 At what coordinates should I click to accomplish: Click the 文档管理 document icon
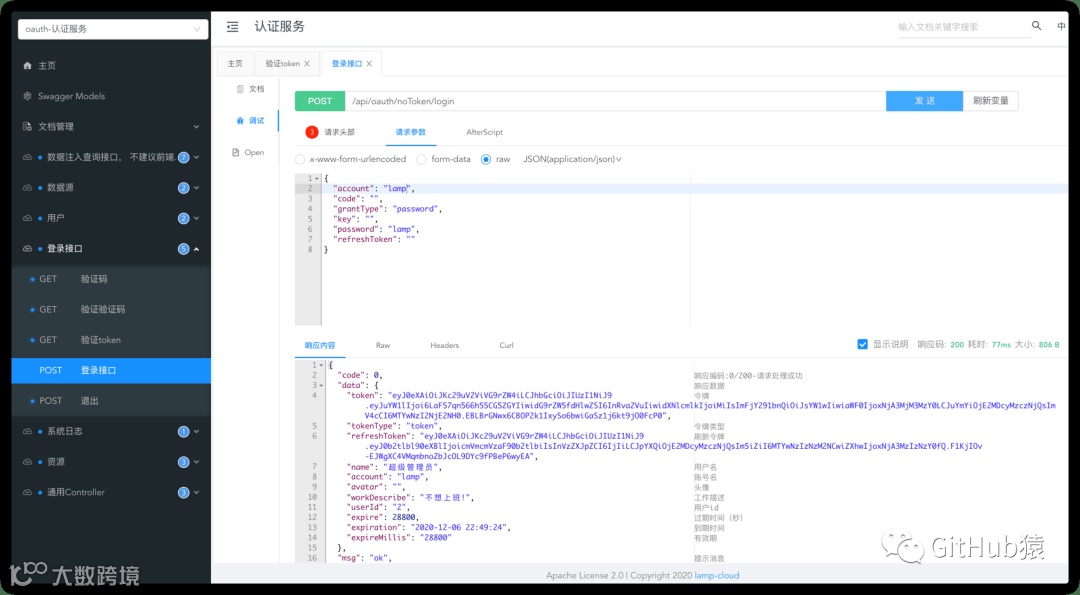click(x=28, y=127)
